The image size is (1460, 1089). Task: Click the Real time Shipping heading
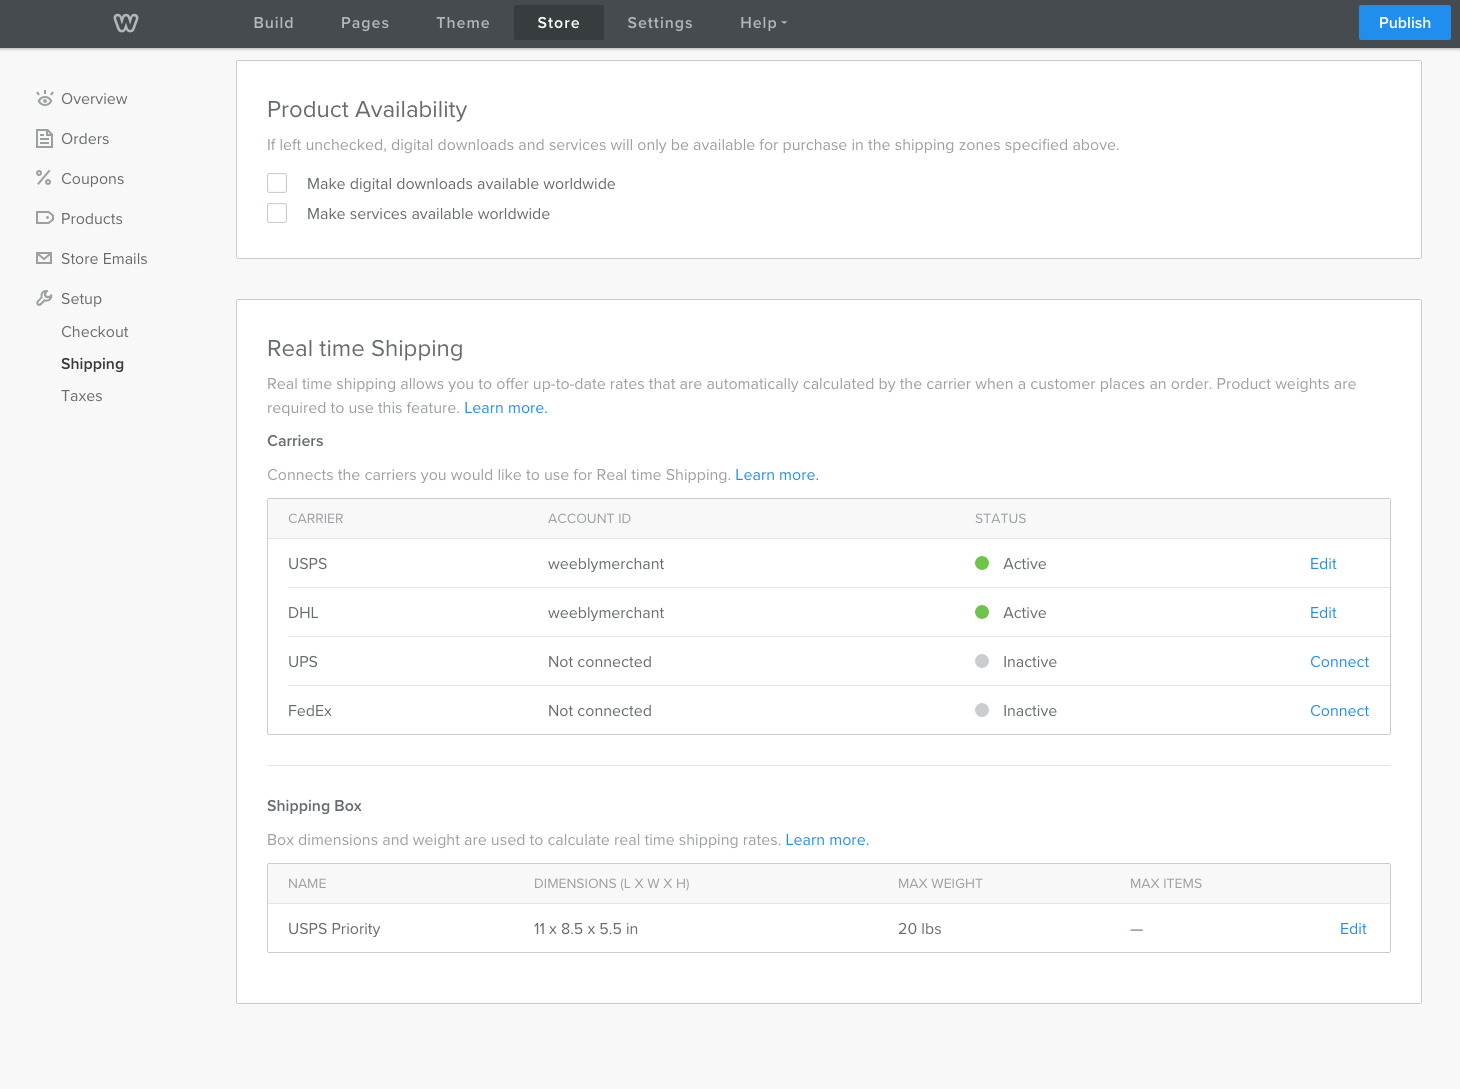365,348
